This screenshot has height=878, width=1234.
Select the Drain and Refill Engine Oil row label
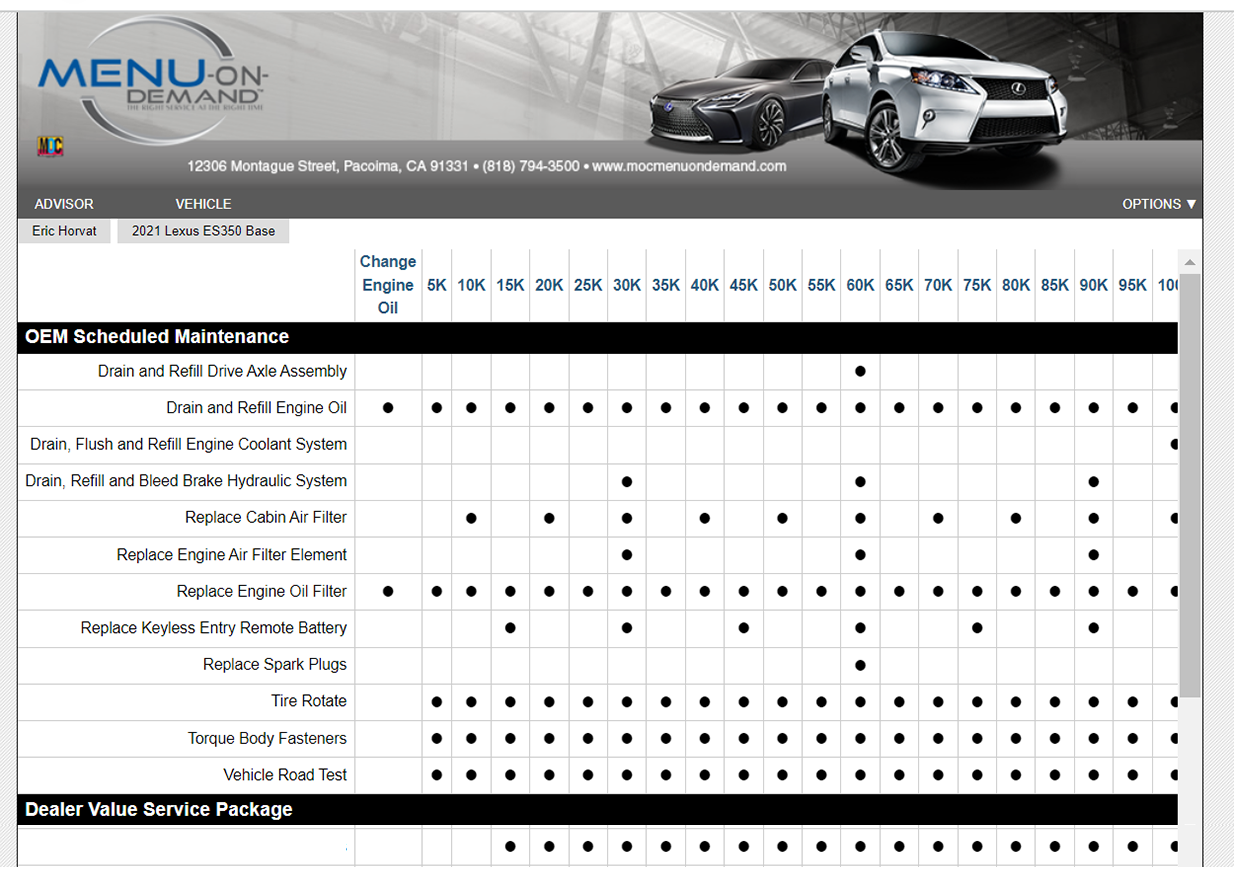coord(257,408)
